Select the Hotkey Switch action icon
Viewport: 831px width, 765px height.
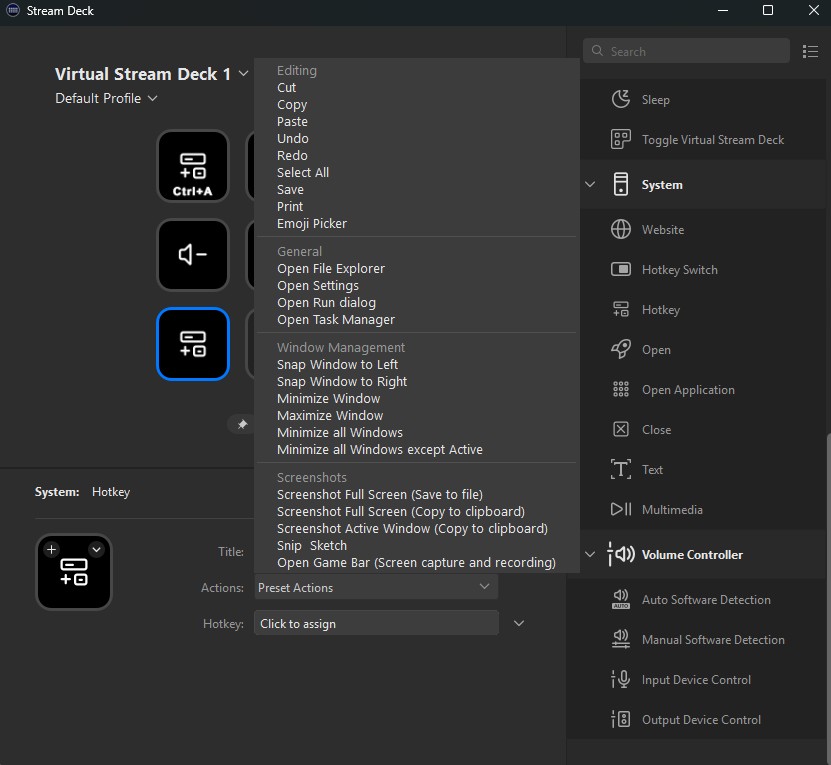click(x=621, y=270)
